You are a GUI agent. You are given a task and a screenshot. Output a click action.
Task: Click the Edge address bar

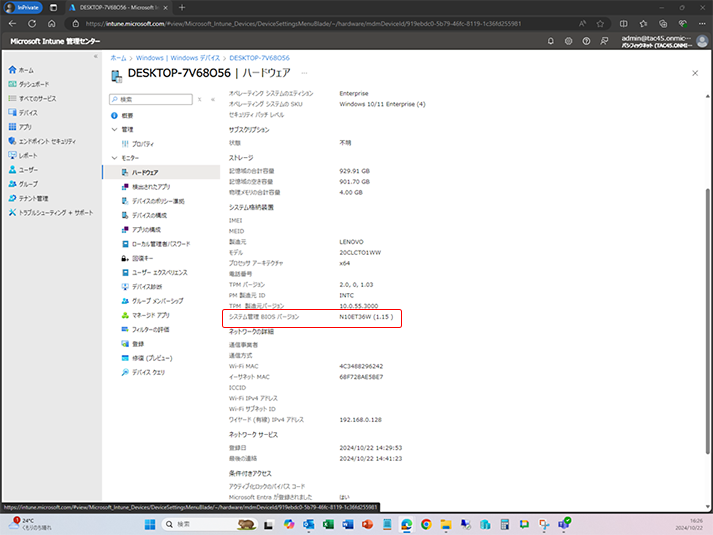point(303,24)
